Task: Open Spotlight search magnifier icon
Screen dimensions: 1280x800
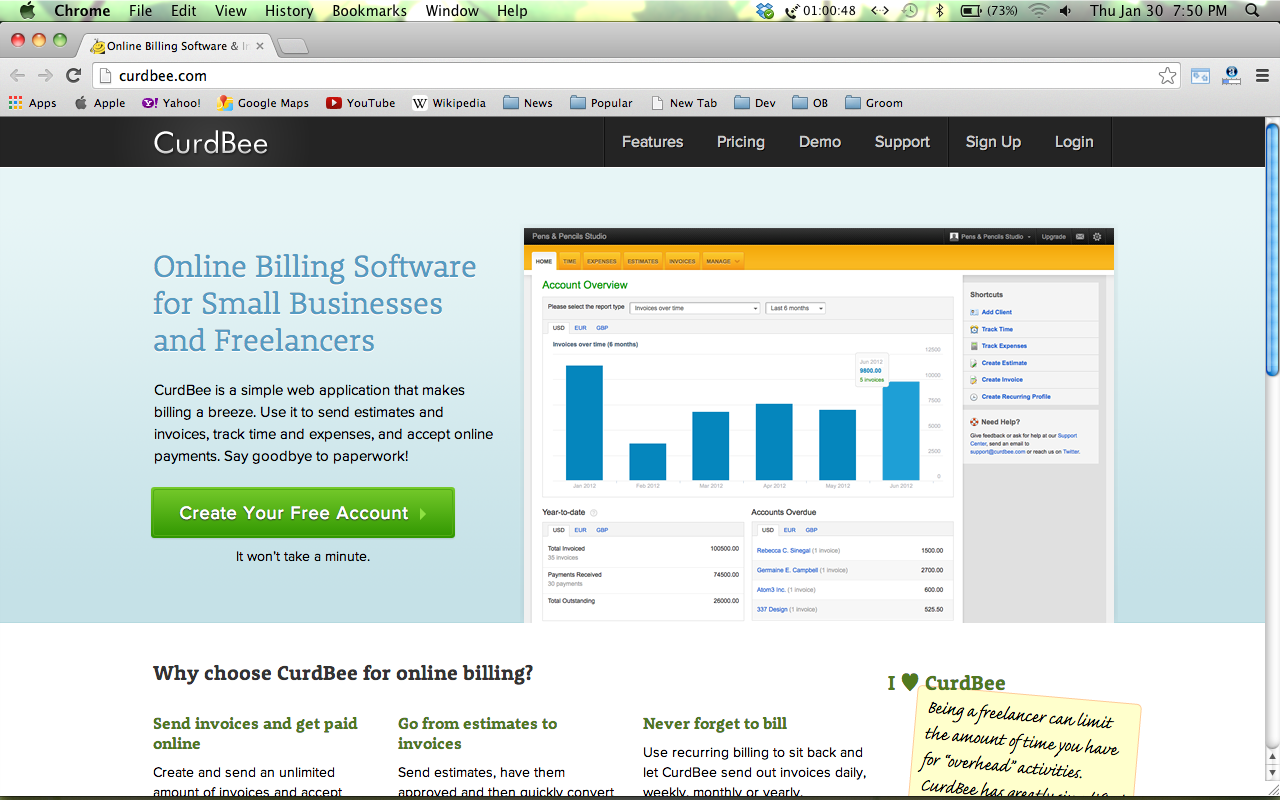Action: point(1253,11)
